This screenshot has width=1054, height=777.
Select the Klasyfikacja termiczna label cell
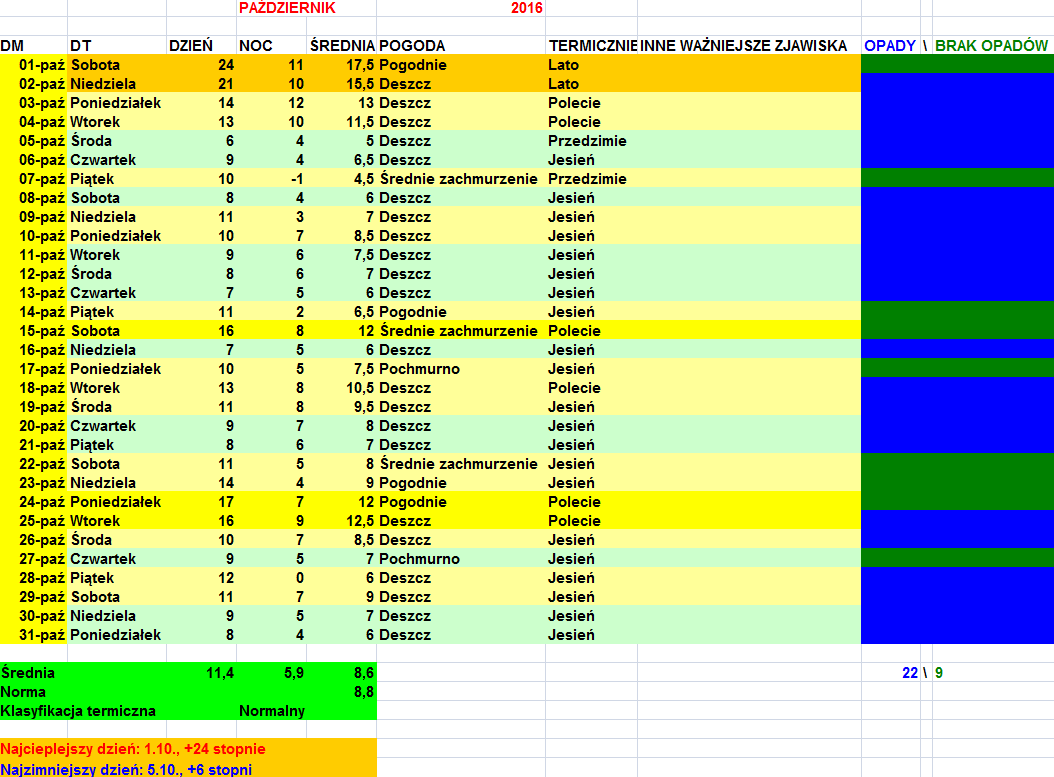click(78, 711)
